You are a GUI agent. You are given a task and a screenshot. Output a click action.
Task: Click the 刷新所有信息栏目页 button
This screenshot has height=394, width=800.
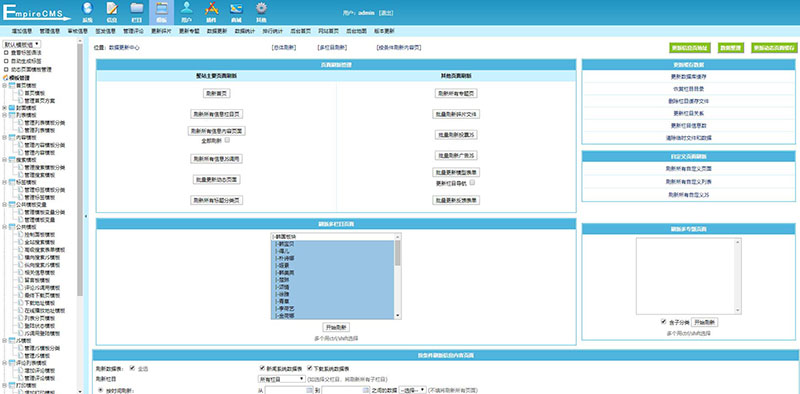pos(216,114)
